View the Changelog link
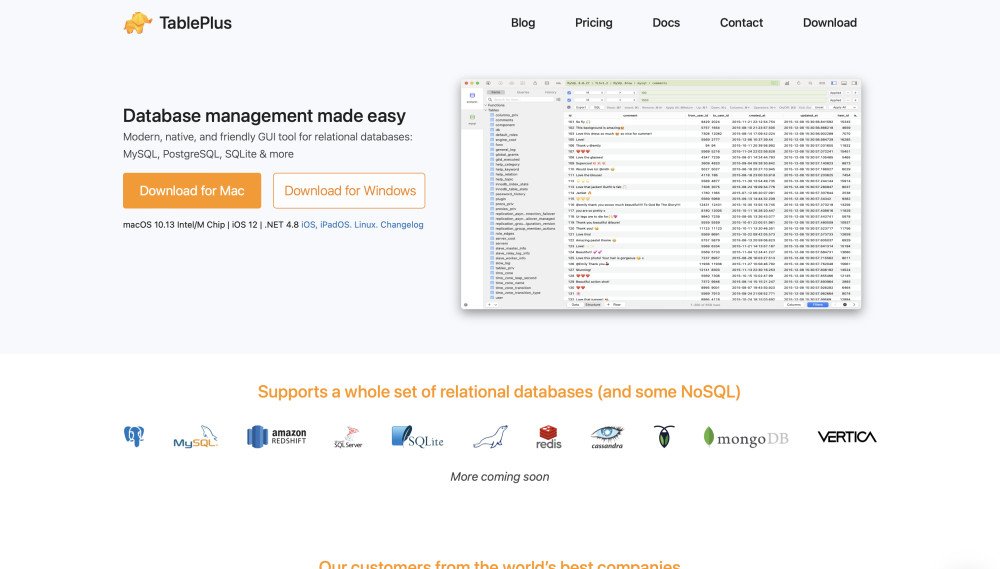Image resolution: width=1000 pixels, height=569 pixels. pos(402,225)
